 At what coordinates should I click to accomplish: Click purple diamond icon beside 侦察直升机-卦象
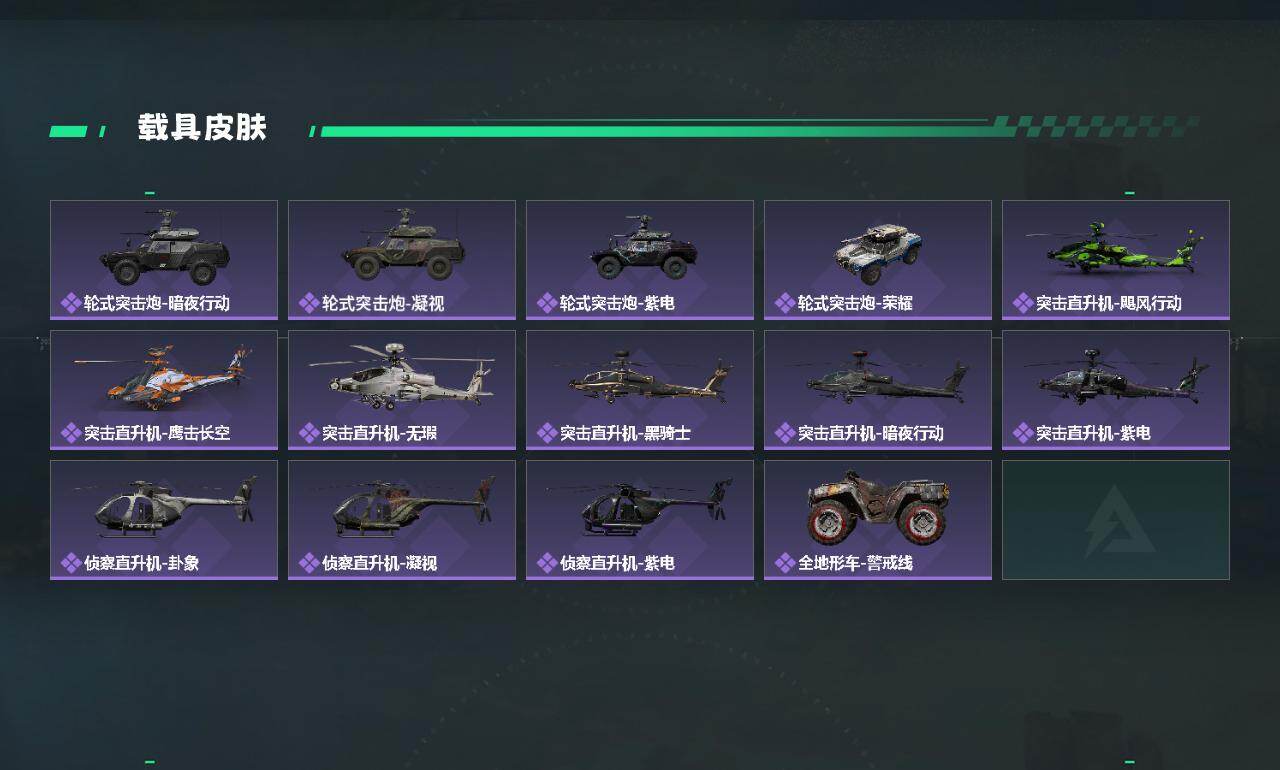[x=70, y=563]
